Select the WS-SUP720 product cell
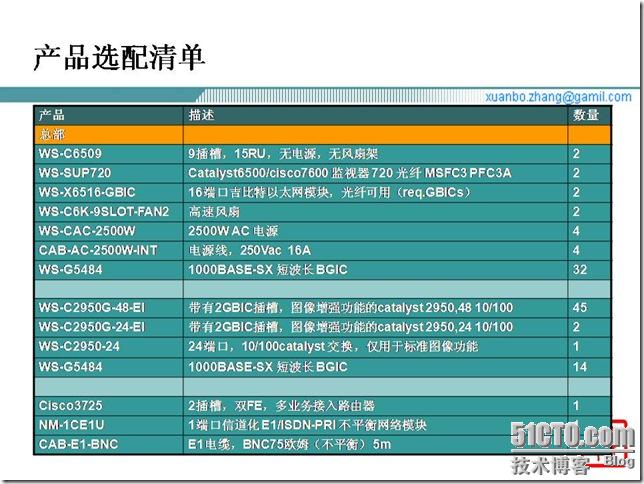The width and height of the screenshot is (644, 484). point(108,173)
